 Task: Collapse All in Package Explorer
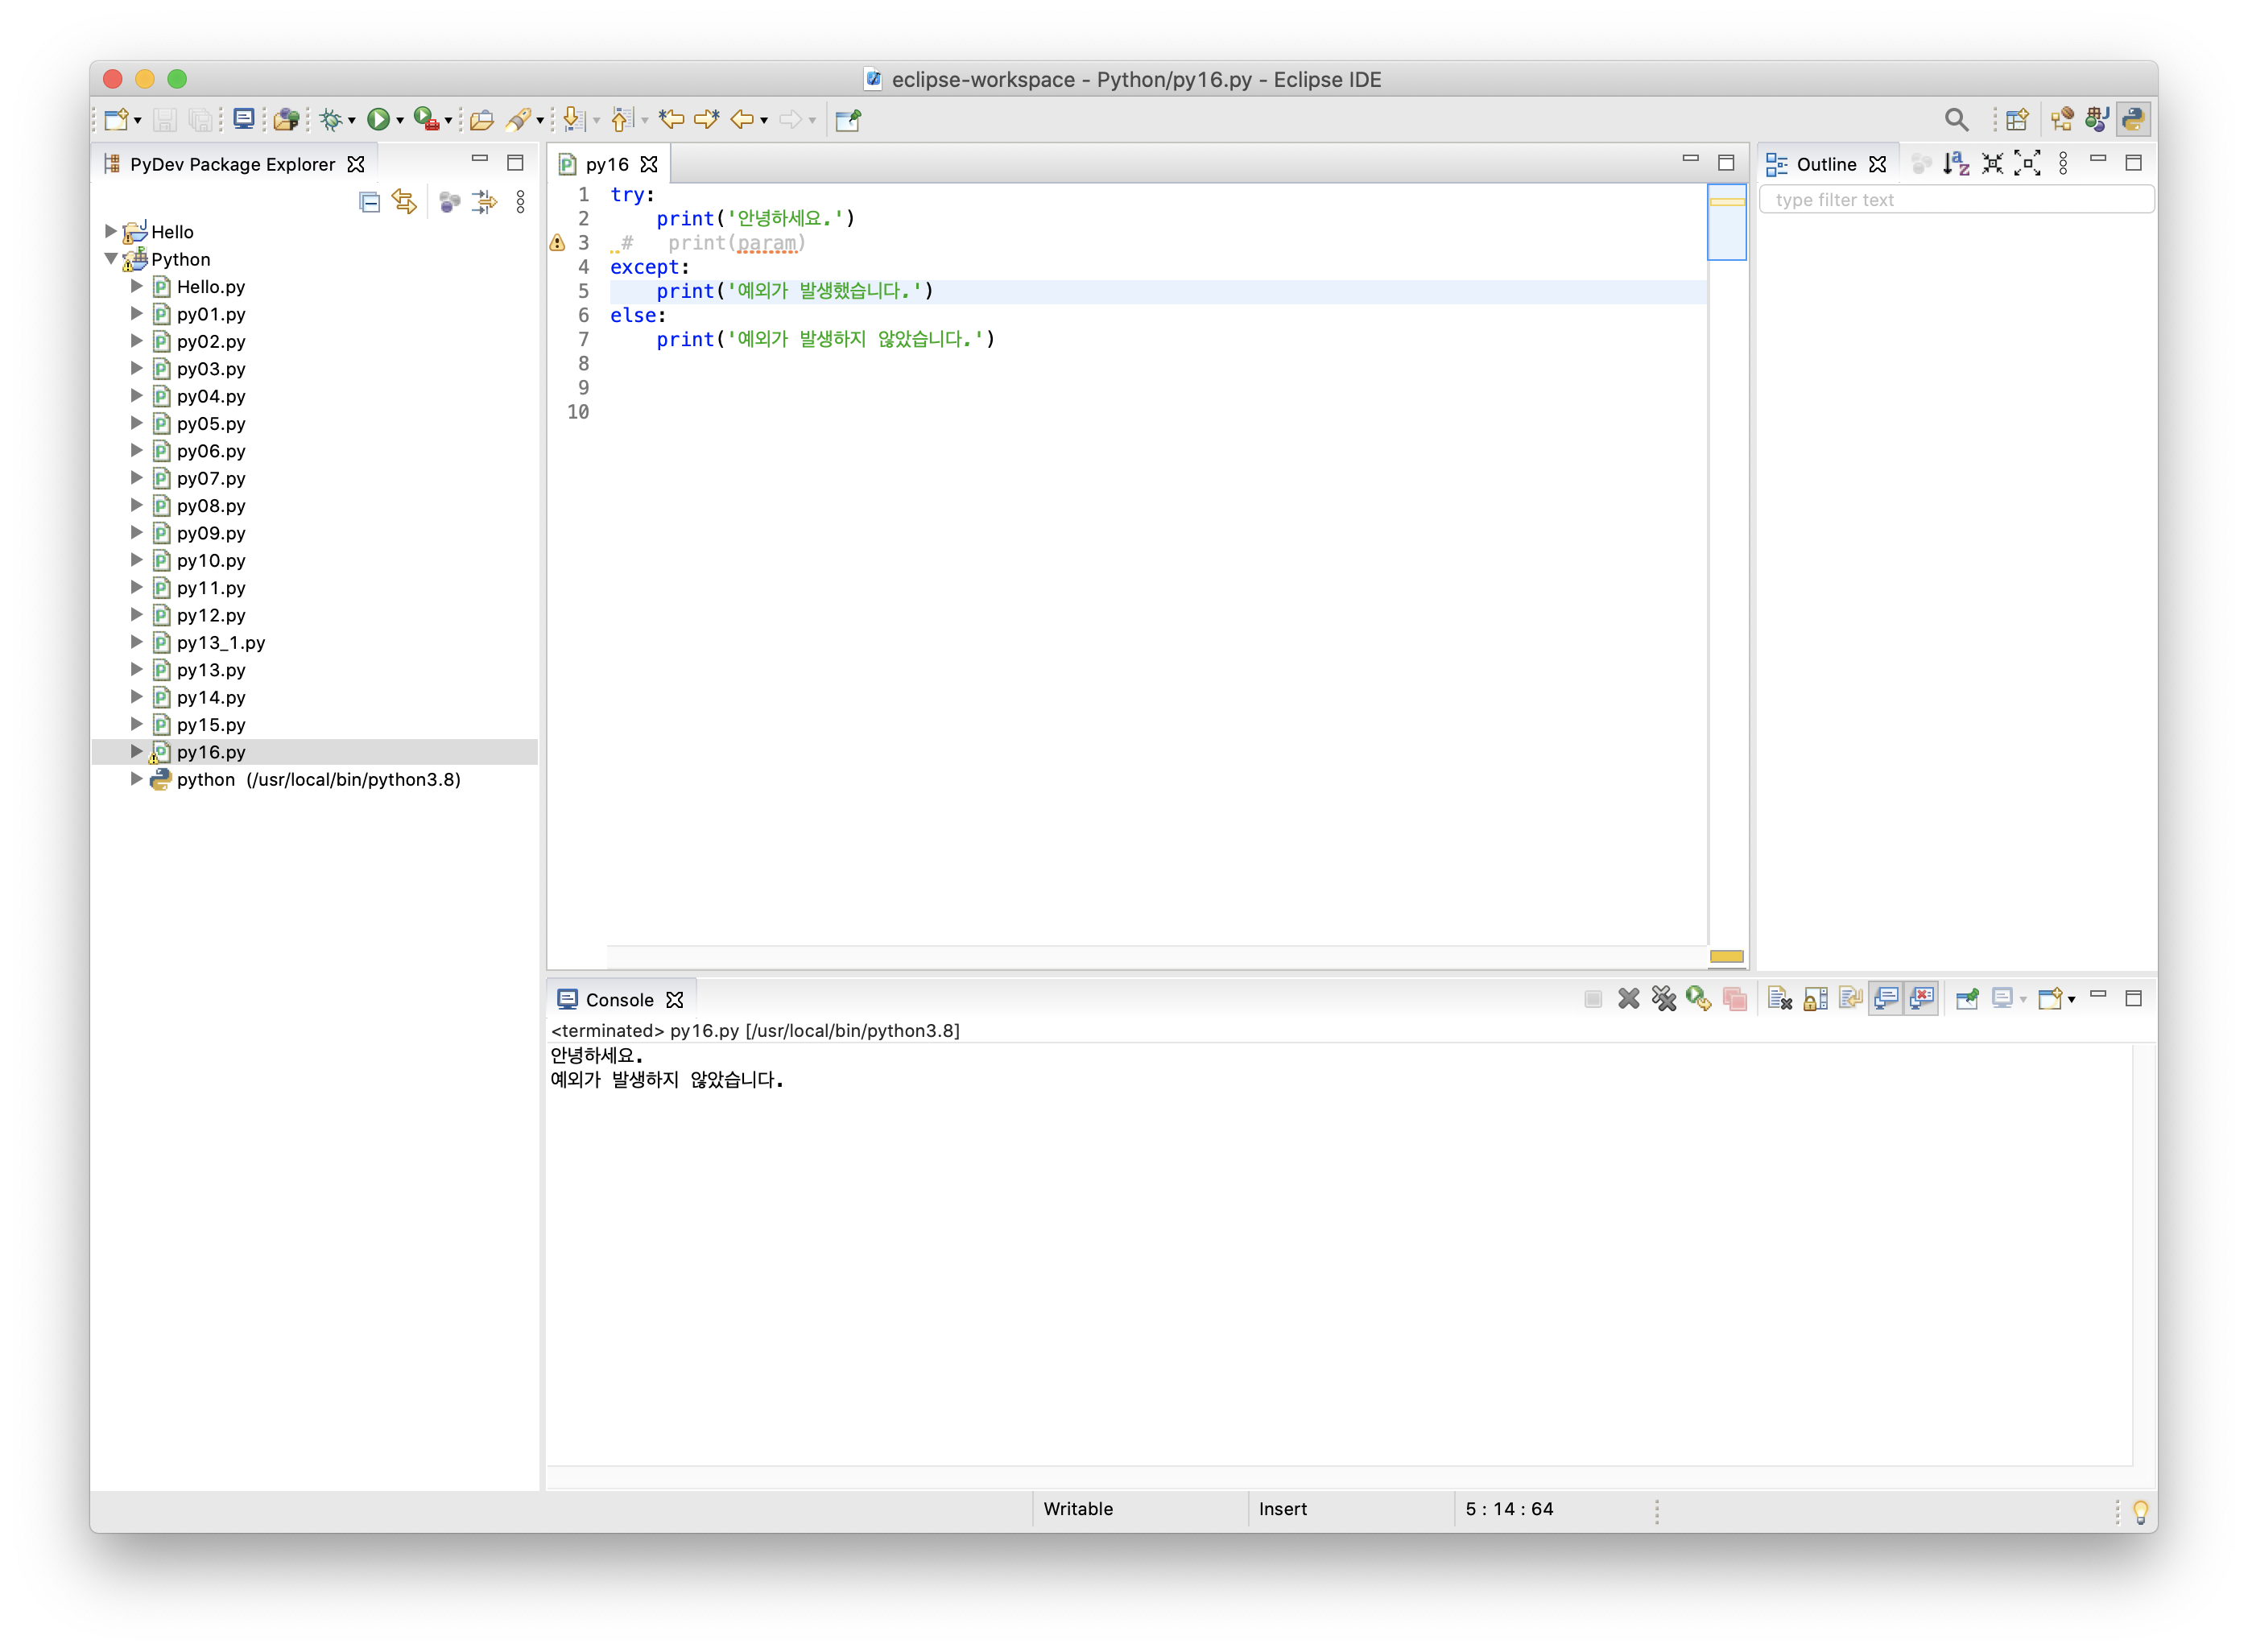369,202
